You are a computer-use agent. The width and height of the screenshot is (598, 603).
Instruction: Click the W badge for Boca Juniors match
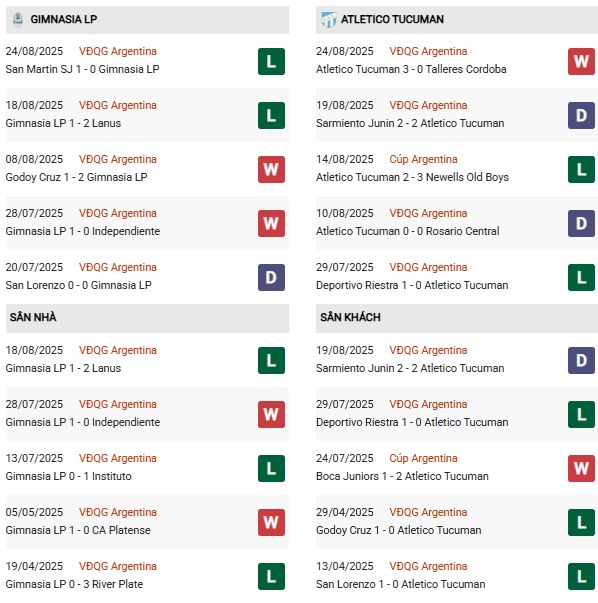[581, 468]
